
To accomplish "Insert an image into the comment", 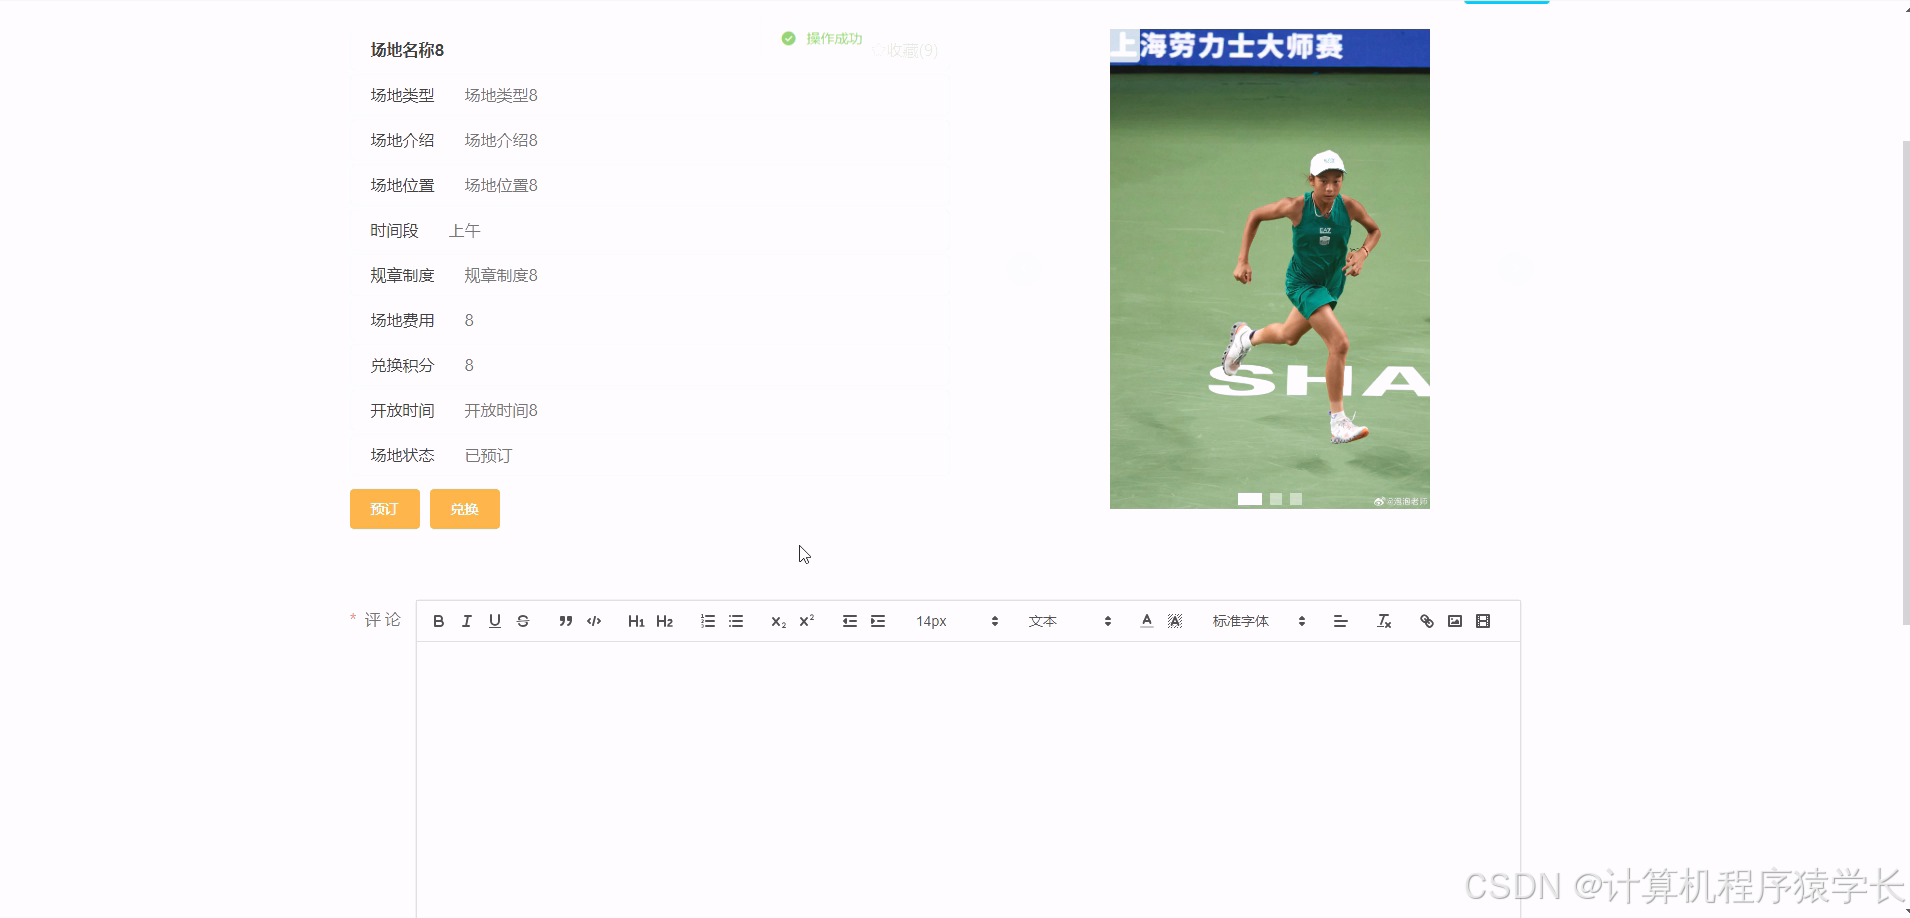I will (1454, 621).
